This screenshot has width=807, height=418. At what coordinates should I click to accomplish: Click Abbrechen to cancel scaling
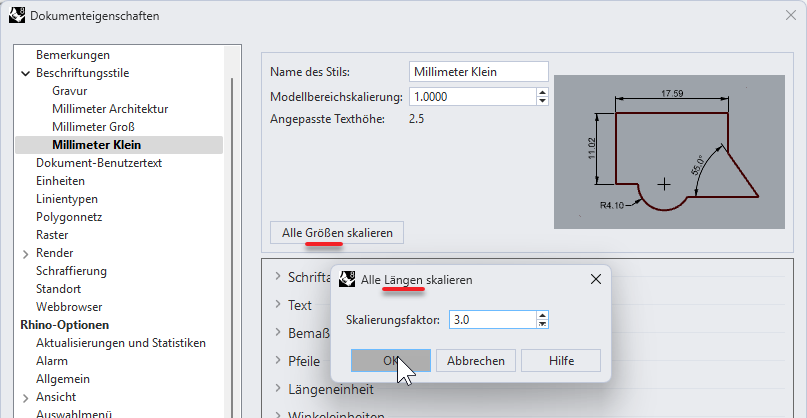pyautogui.click(x=476, y=360)
